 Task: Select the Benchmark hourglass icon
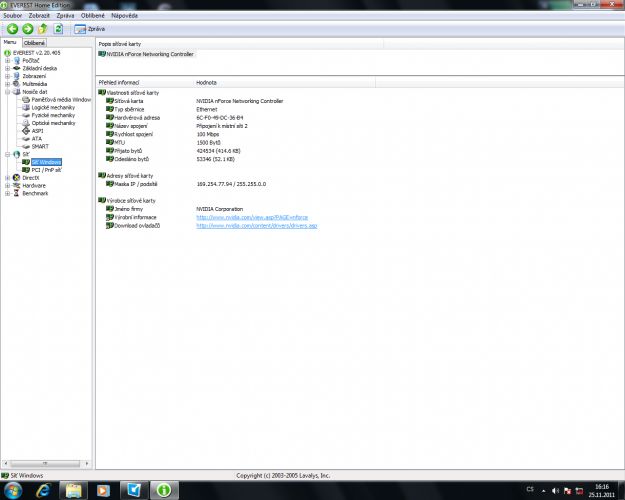[17, 193]
